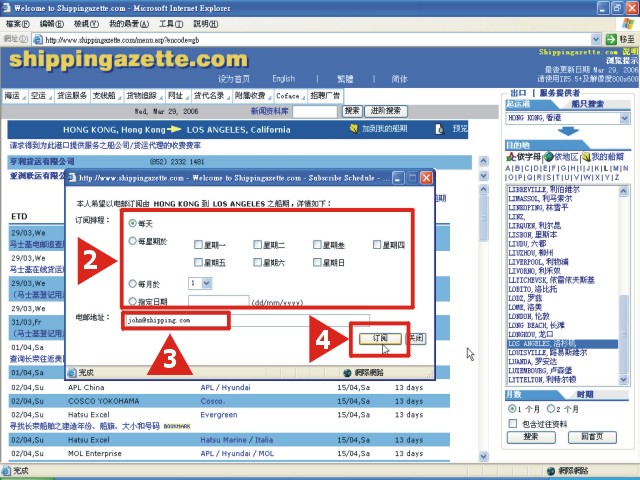The width and height of the screenshot is (640, 480).
Task: Open the address bar history dropdown
Action: pos(596,40)
